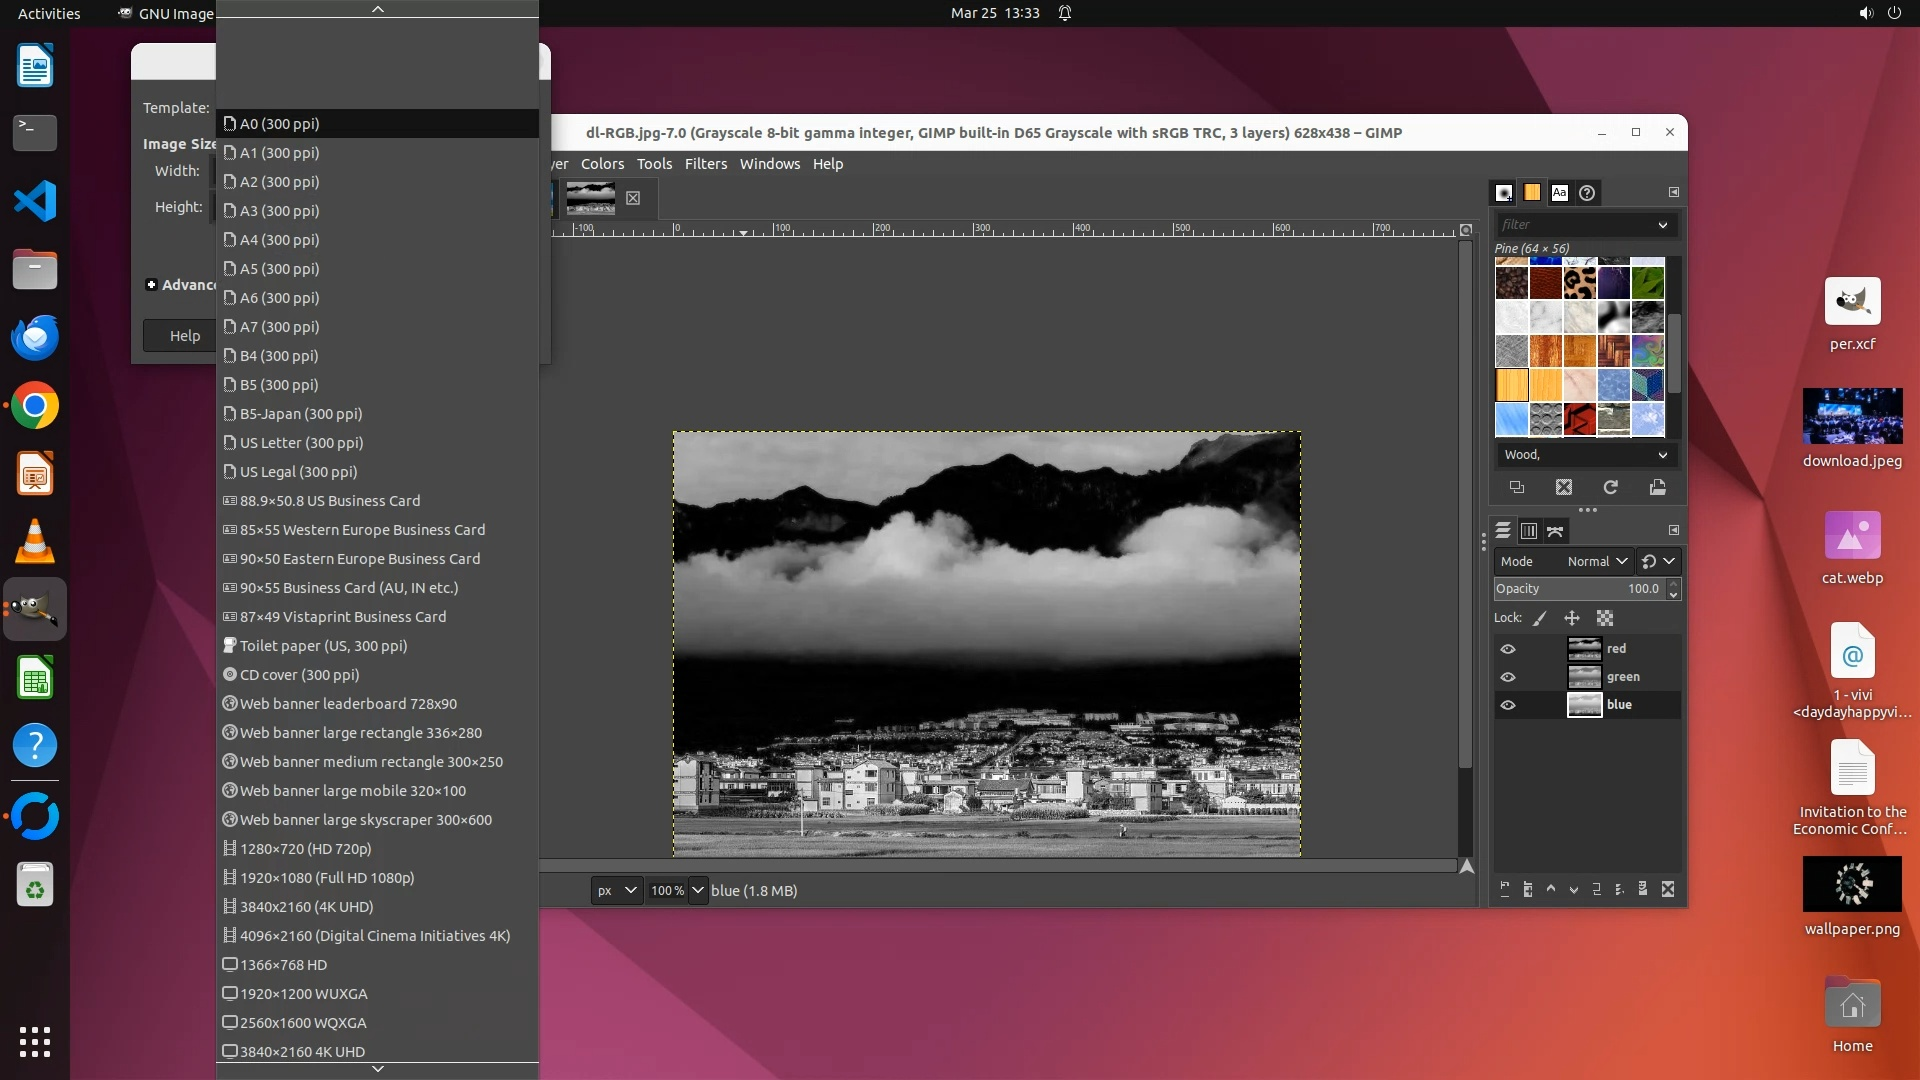Click the Refresh patterns icon
Image resolution: width=1920 pixels, height=1080 pixels.
pos(1610,487)
